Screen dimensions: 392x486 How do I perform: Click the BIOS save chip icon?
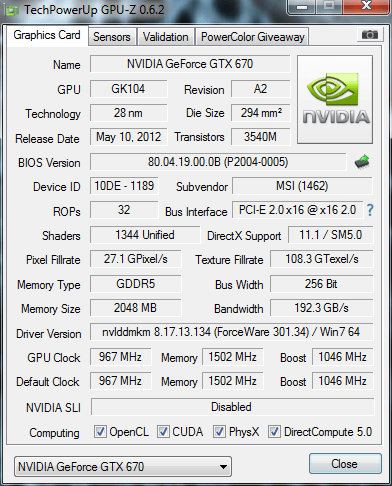[x=362, y=162]
